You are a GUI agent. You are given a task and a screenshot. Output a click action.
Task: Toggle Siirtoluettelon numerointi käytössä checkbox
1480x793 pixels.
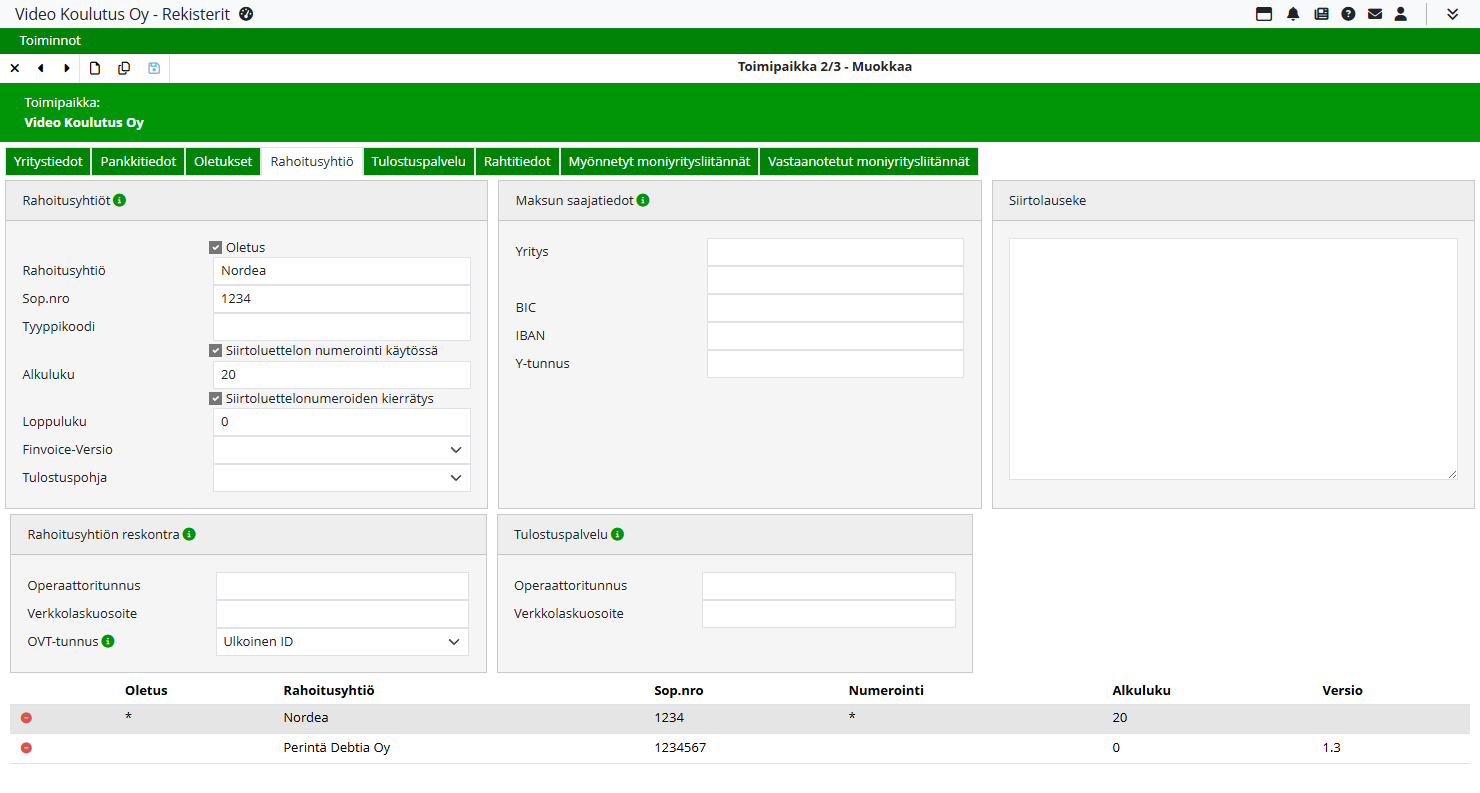(215, 351)
